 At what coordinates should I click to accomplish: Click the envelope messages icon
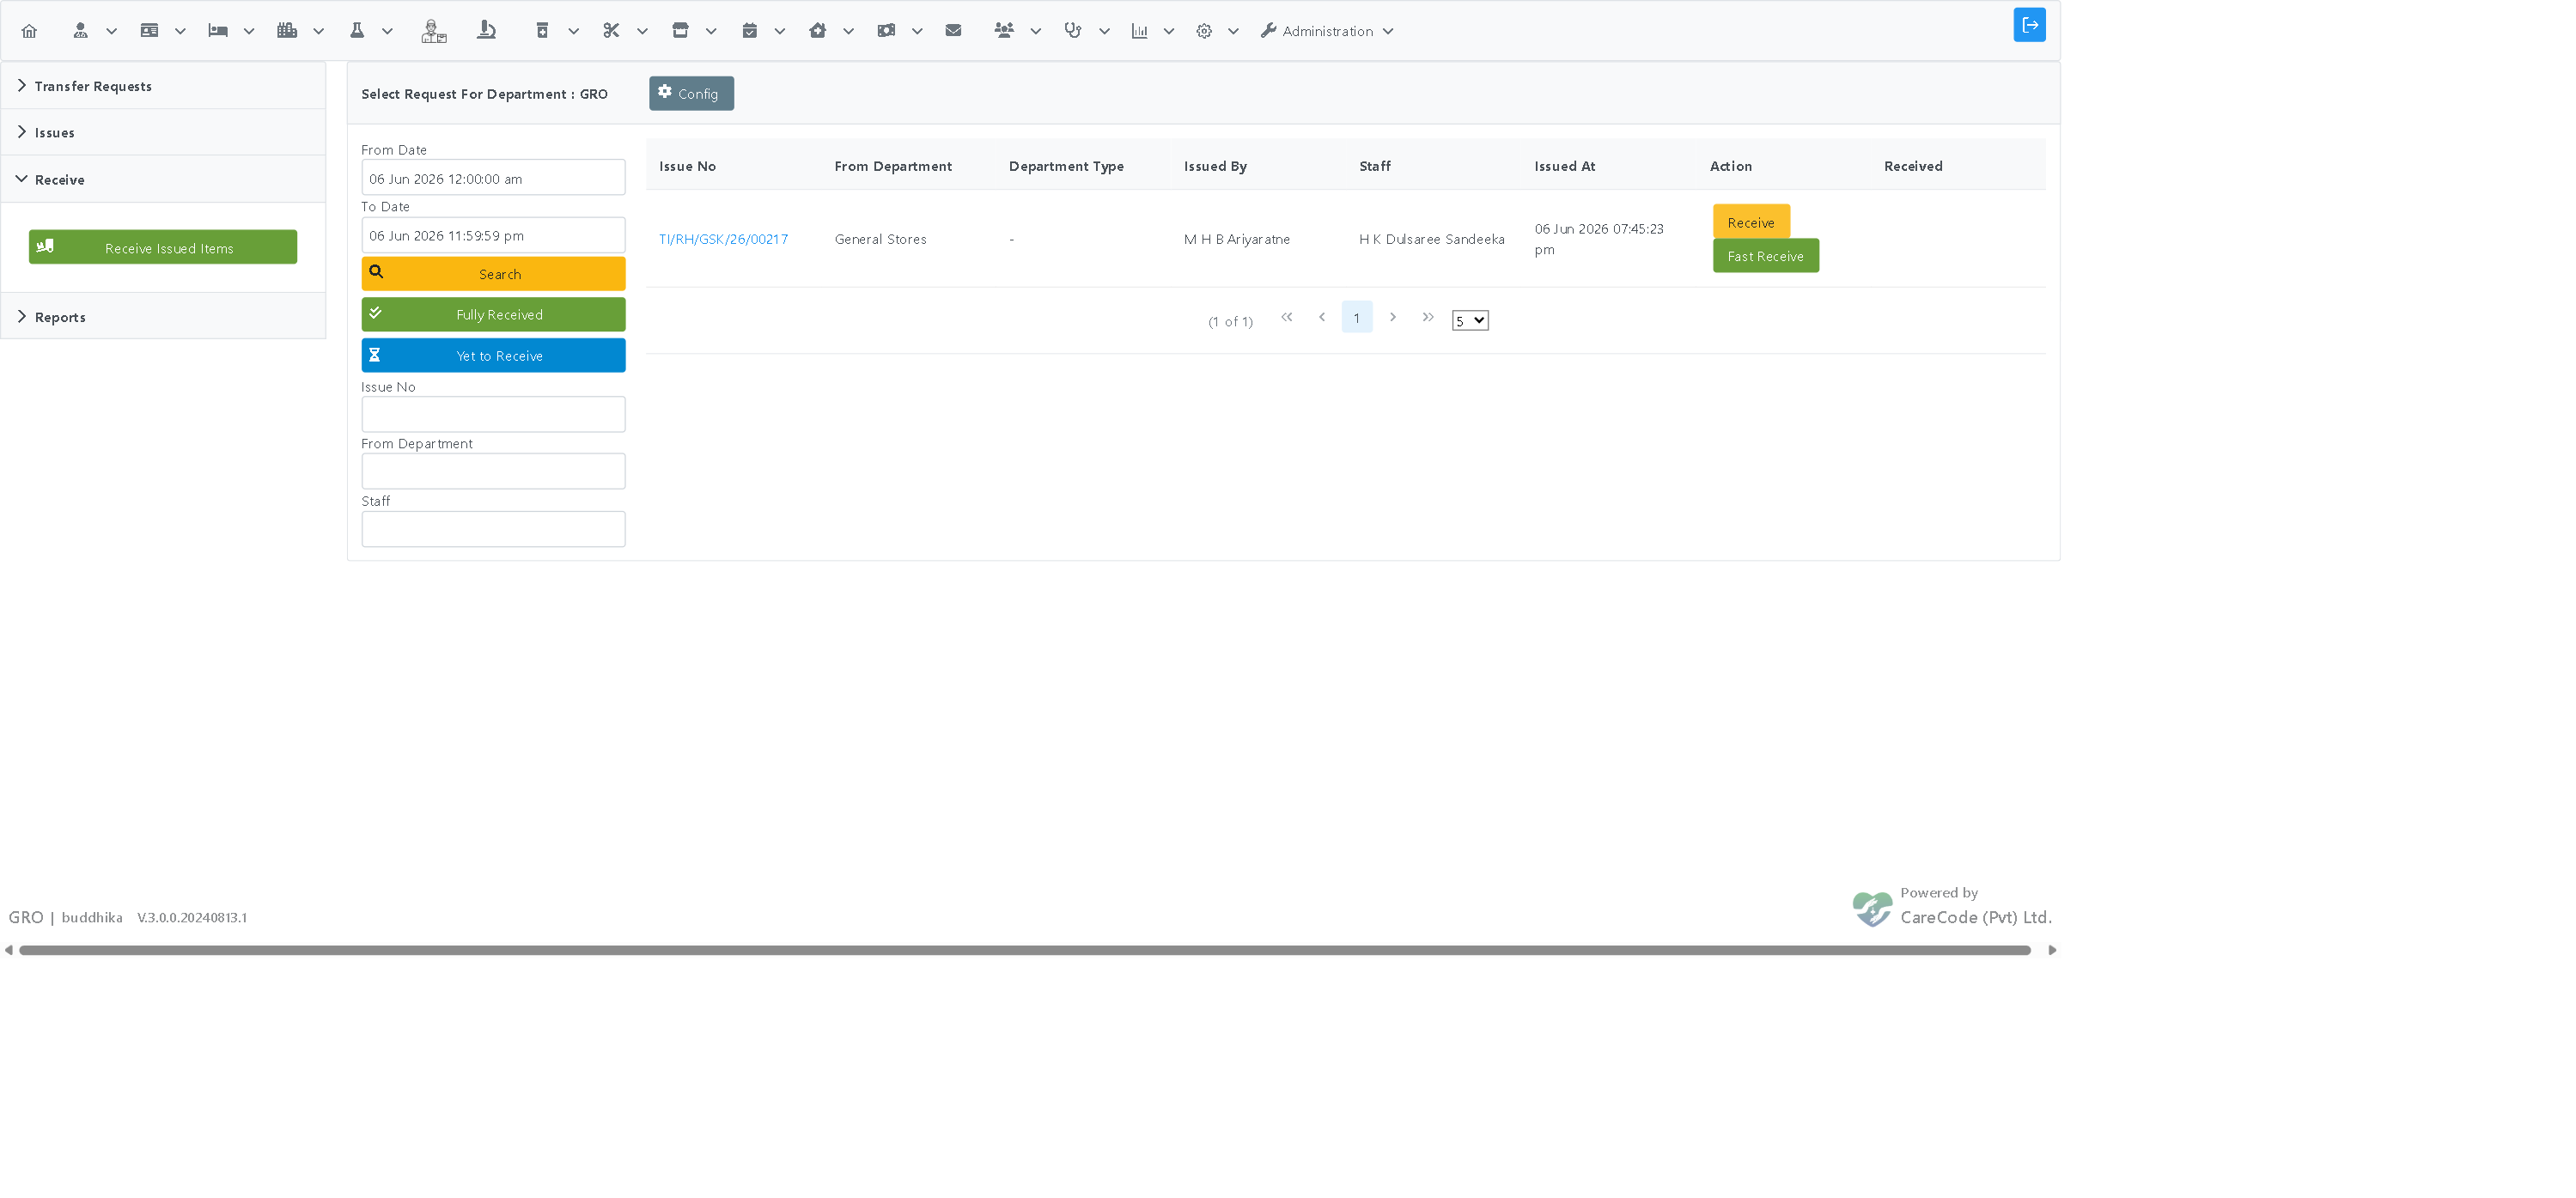(953, 31)
